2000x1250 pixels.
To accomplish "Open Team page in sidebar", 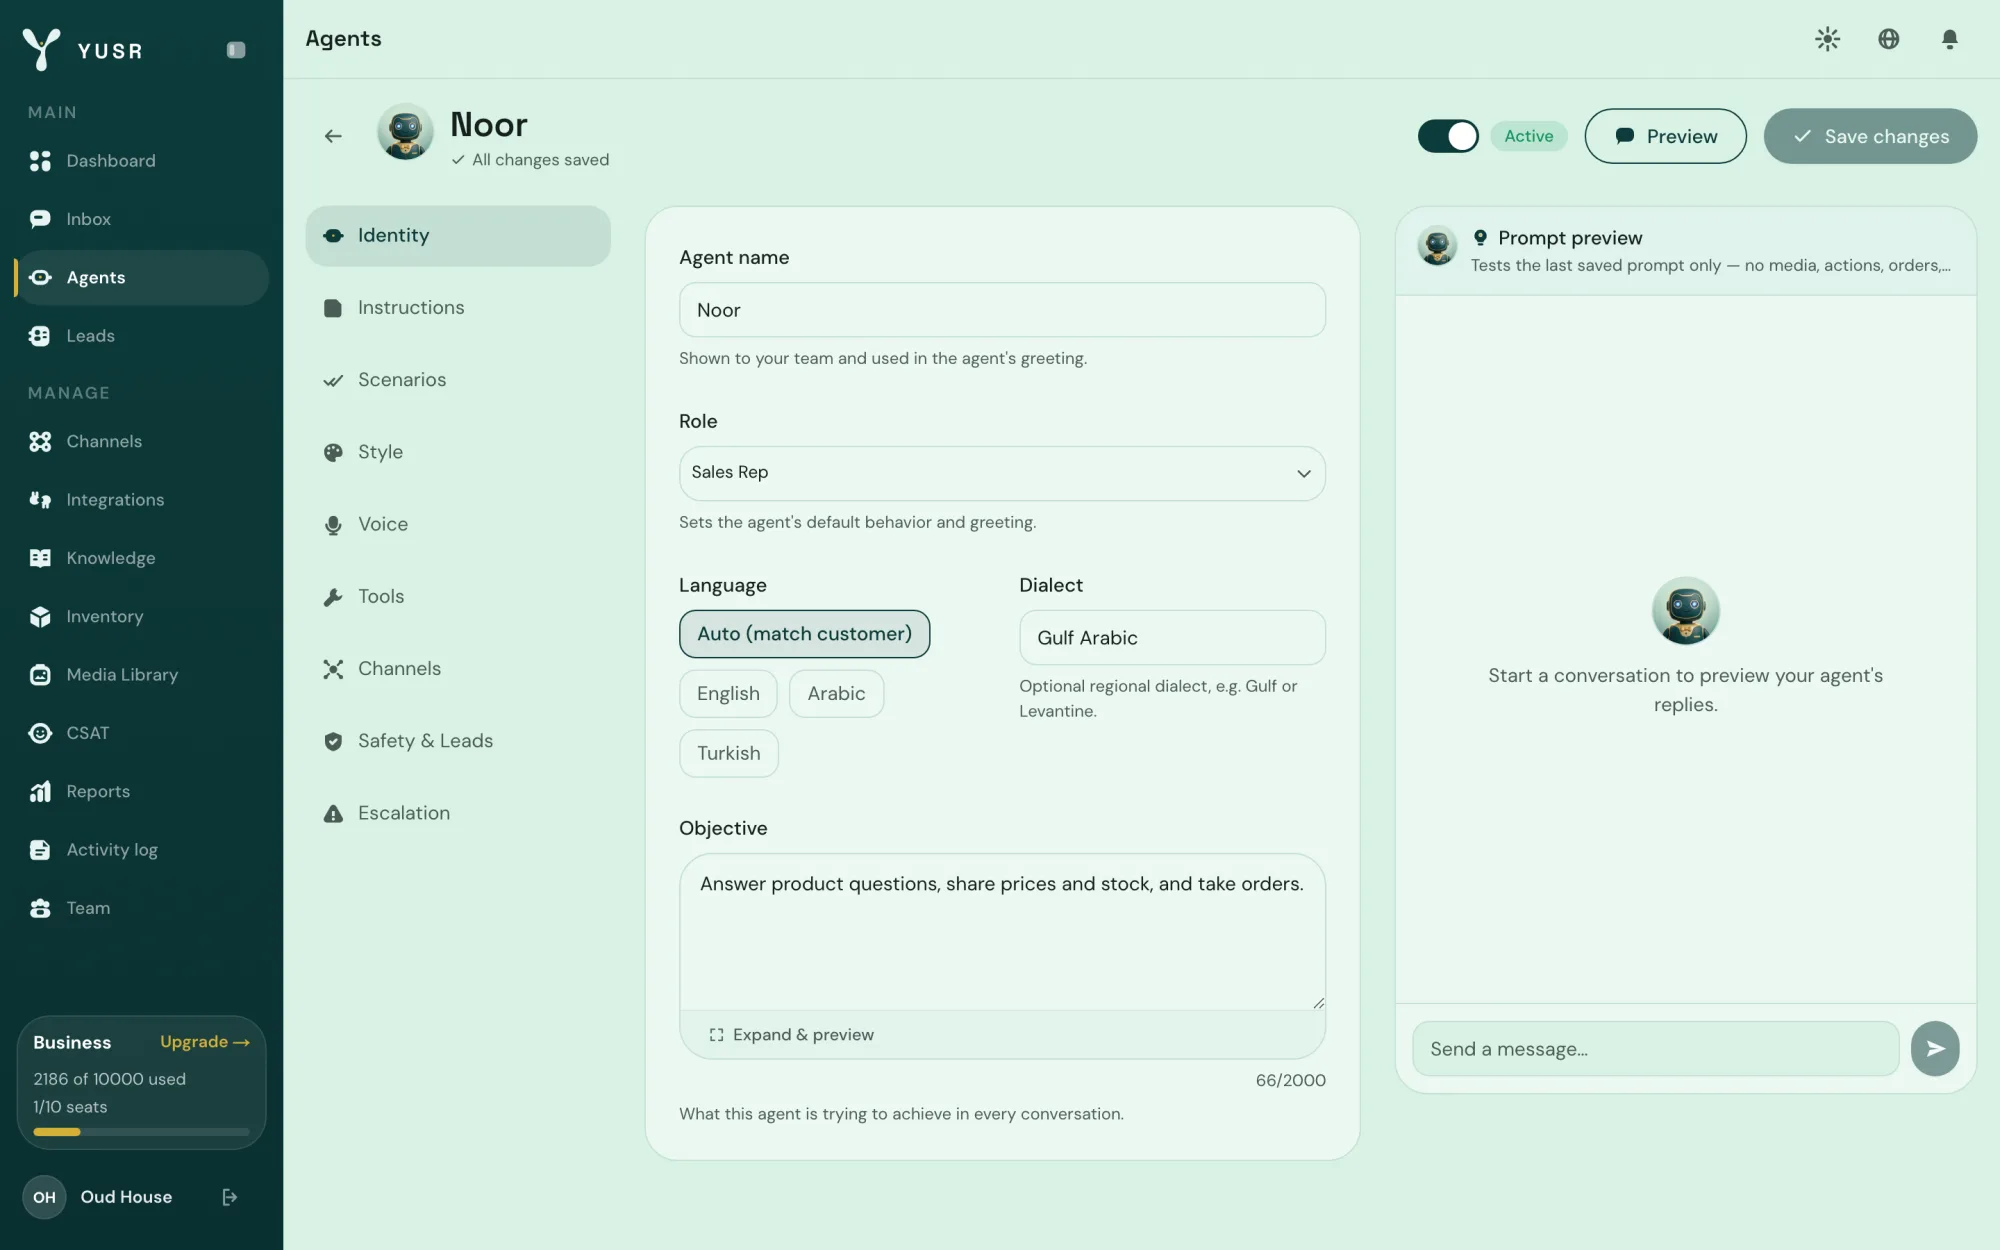I will [141, 908].
